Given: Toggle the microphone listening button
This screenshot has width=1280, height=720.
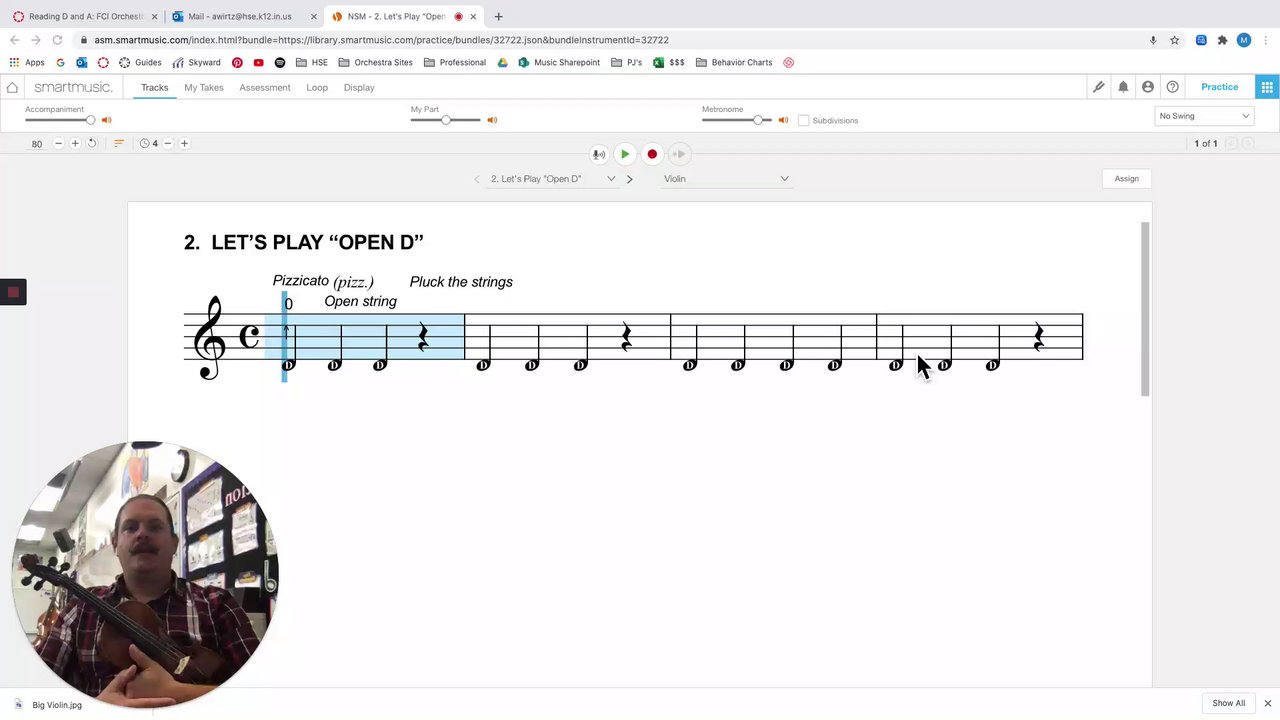Looking at the screenshot, I should click(598, 154).
